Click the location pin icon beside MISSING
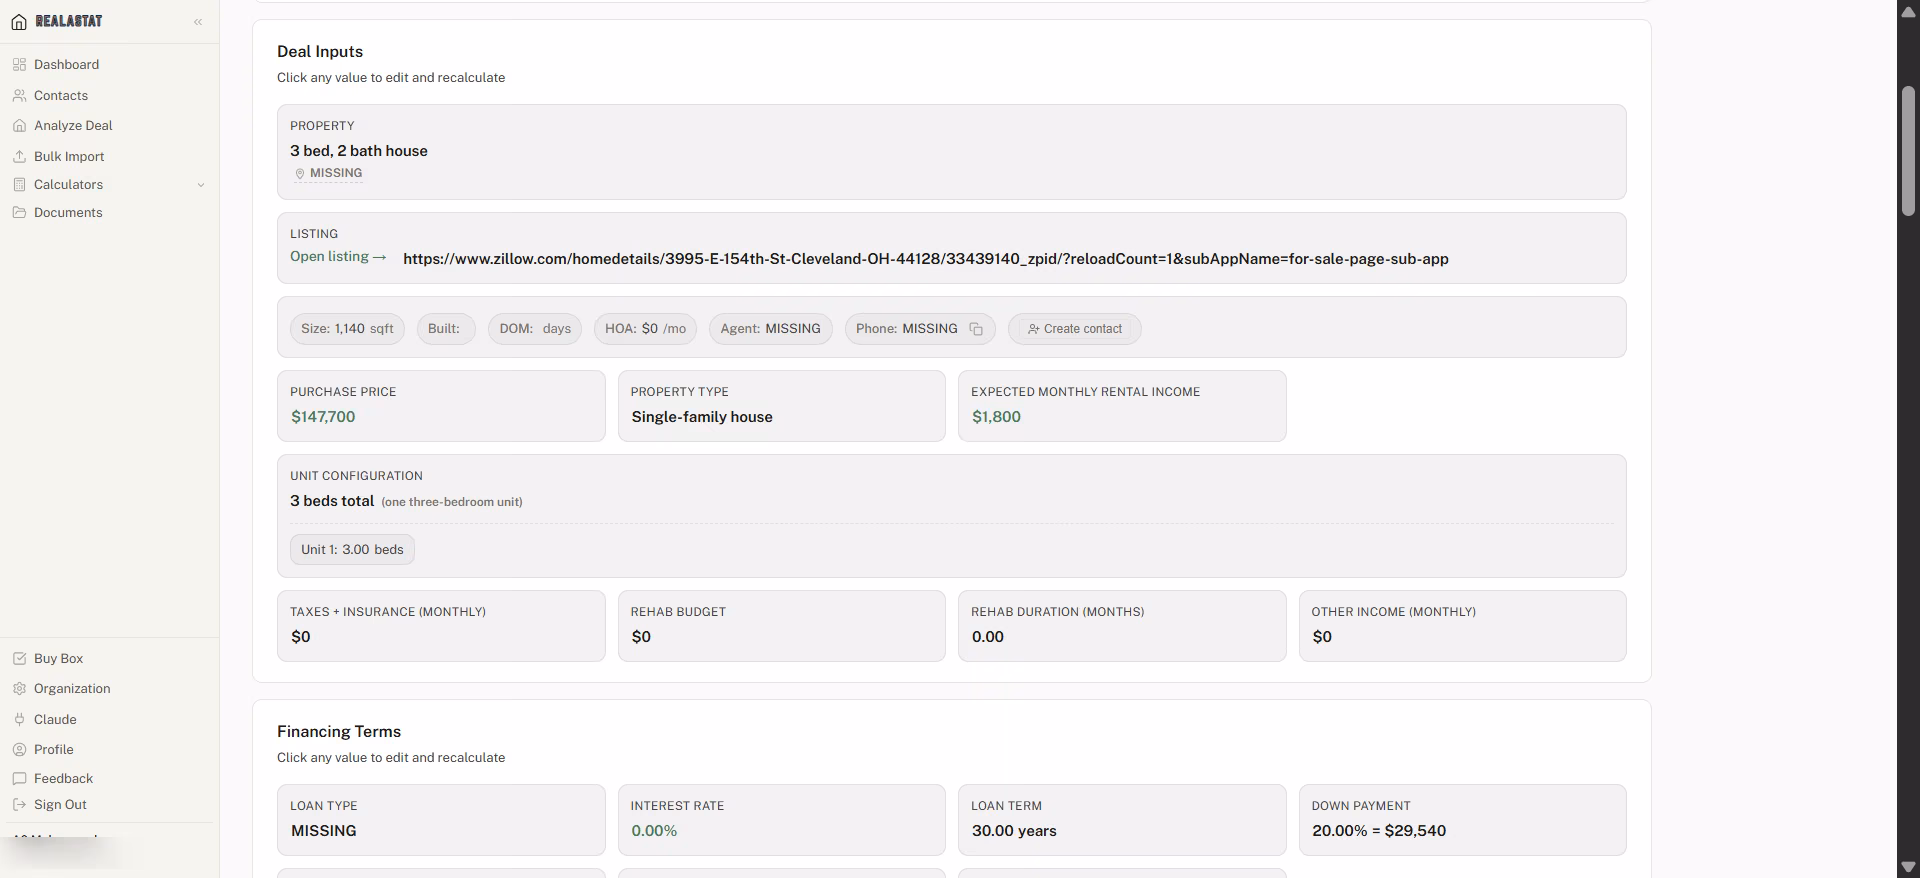Viewport: 1920px width, 878px height. tap(299, 173)
